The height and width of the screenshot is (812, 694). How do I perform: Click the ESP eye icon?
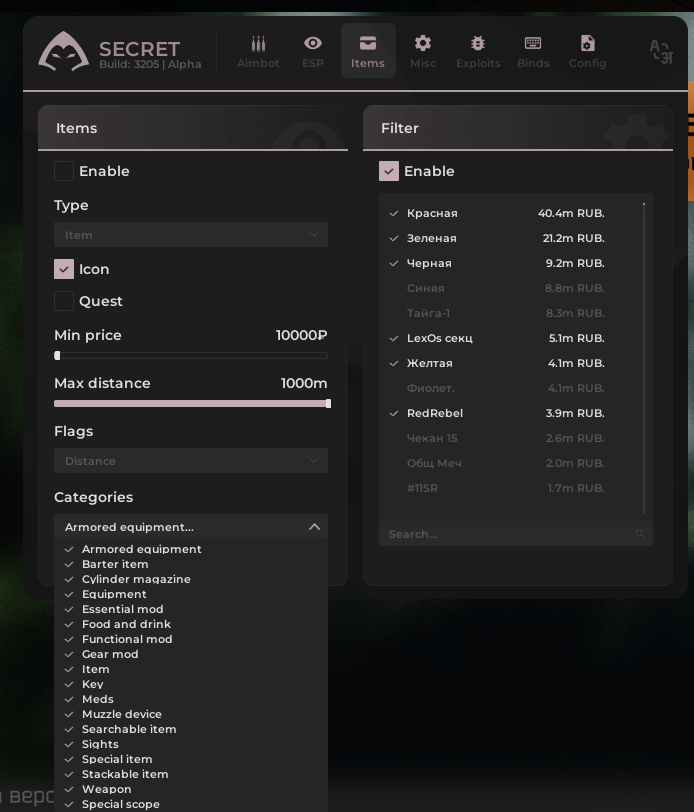point(313,43)
